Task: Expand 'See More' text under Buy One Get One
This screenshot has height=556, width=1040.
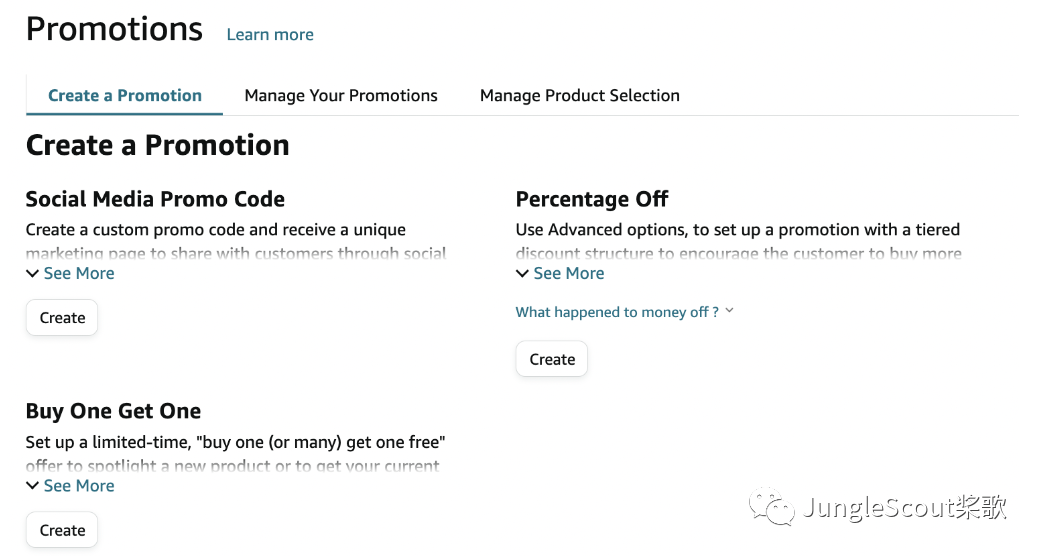Action: (x=79, y=486)
